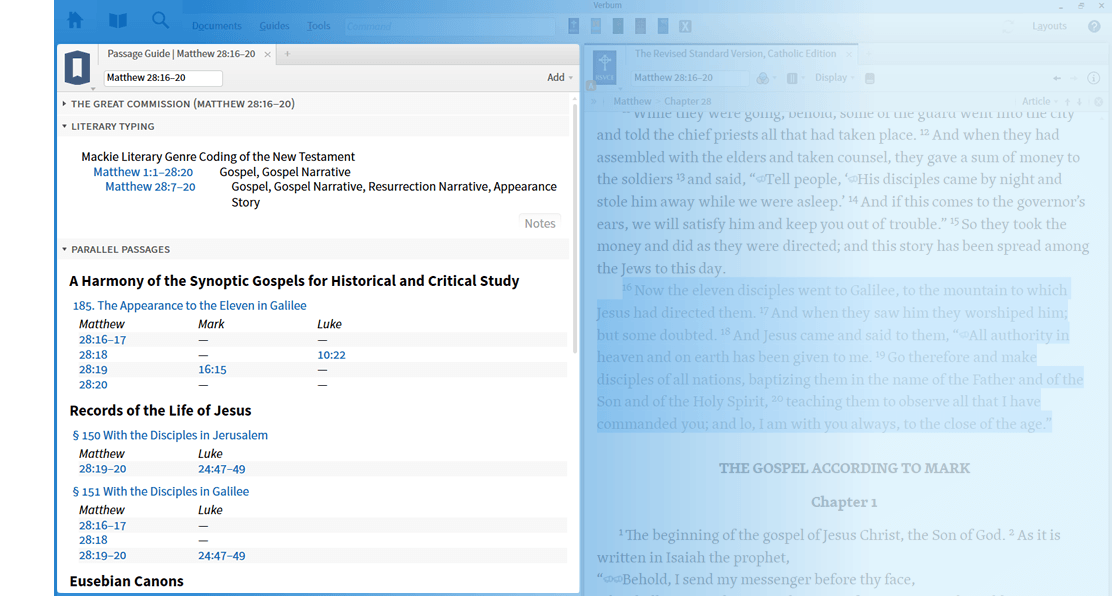Viewport: 1112px width, 596px height.
Task: Click the forward arrow in RSVCE panel
Action: [x=1074, y=78]
